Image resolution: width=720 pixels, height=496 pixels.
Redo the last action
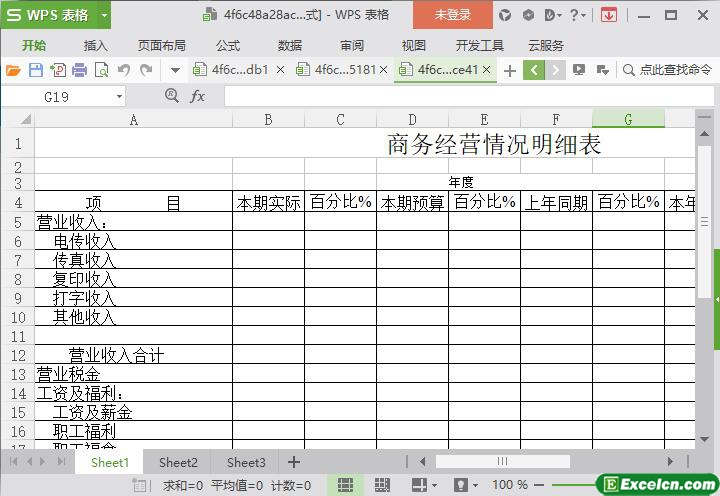[146, 70]
